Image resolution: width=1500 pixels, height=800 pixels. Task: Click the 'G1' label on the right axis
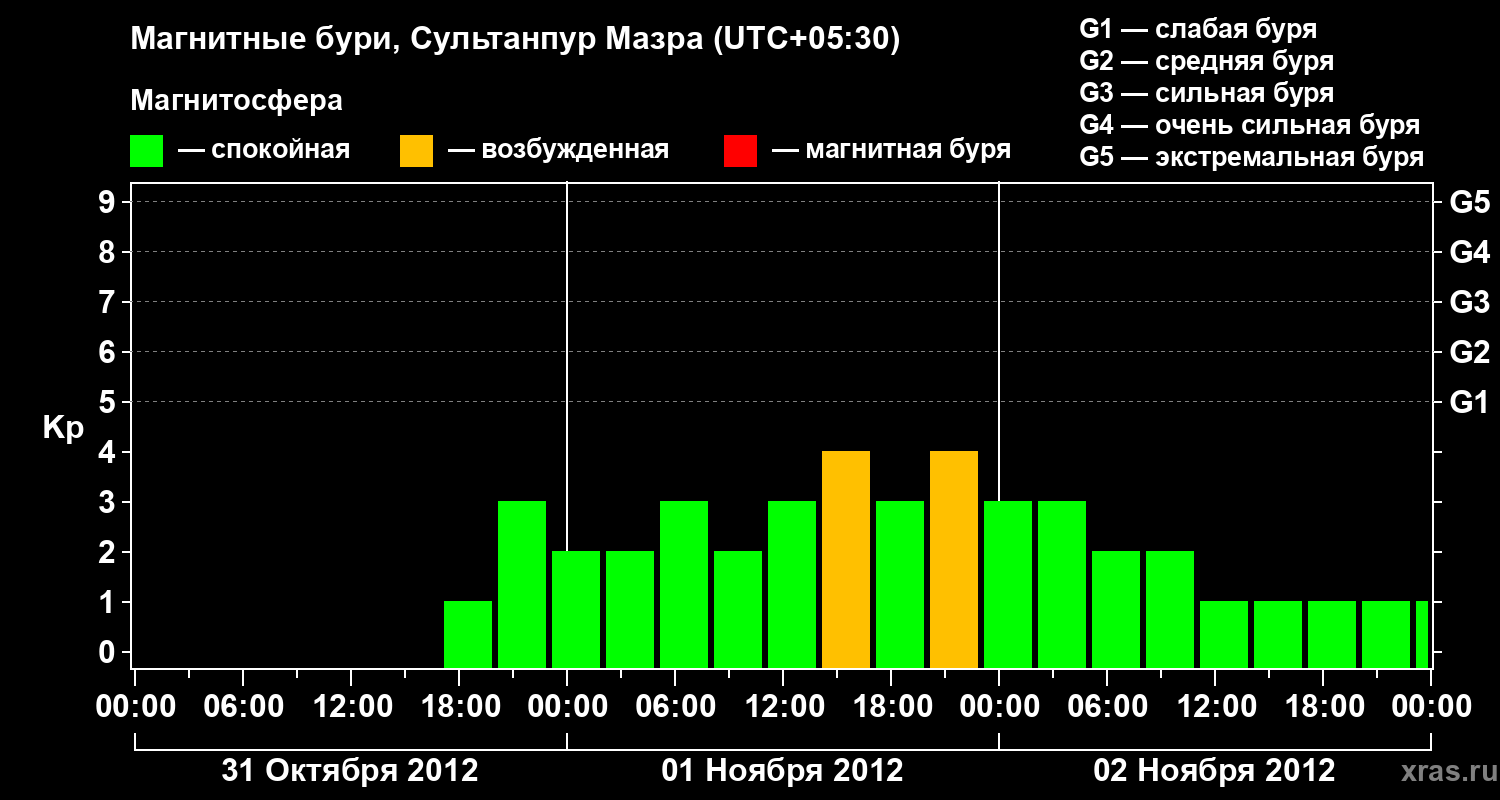pos(1469,402)
